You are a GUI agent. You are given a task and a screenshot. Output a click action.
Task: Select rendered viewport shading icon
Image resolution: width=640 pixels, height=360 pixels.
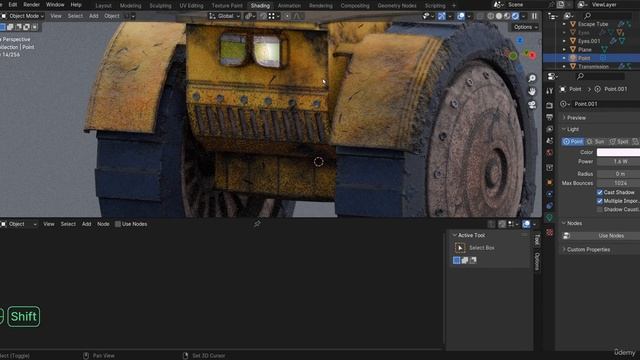(515, 16)
